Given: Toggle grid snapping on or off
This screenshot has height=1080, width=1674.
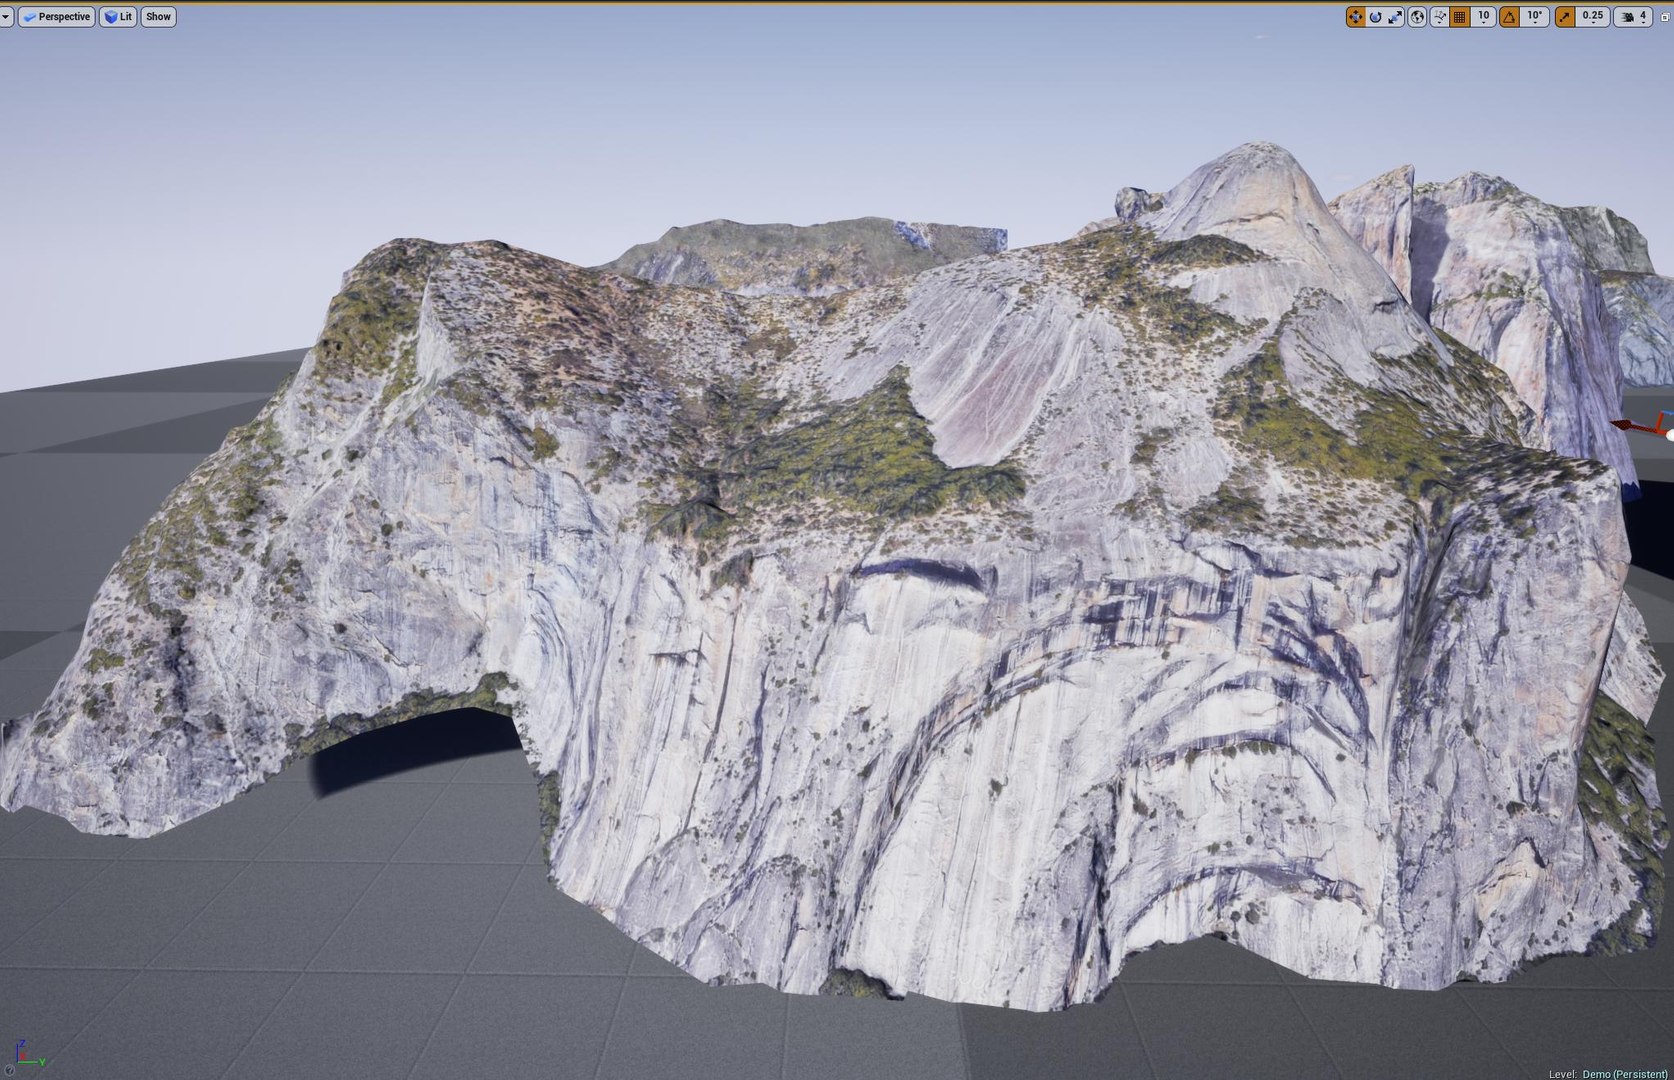Looking at the screenshot, I should (1460, 17).
